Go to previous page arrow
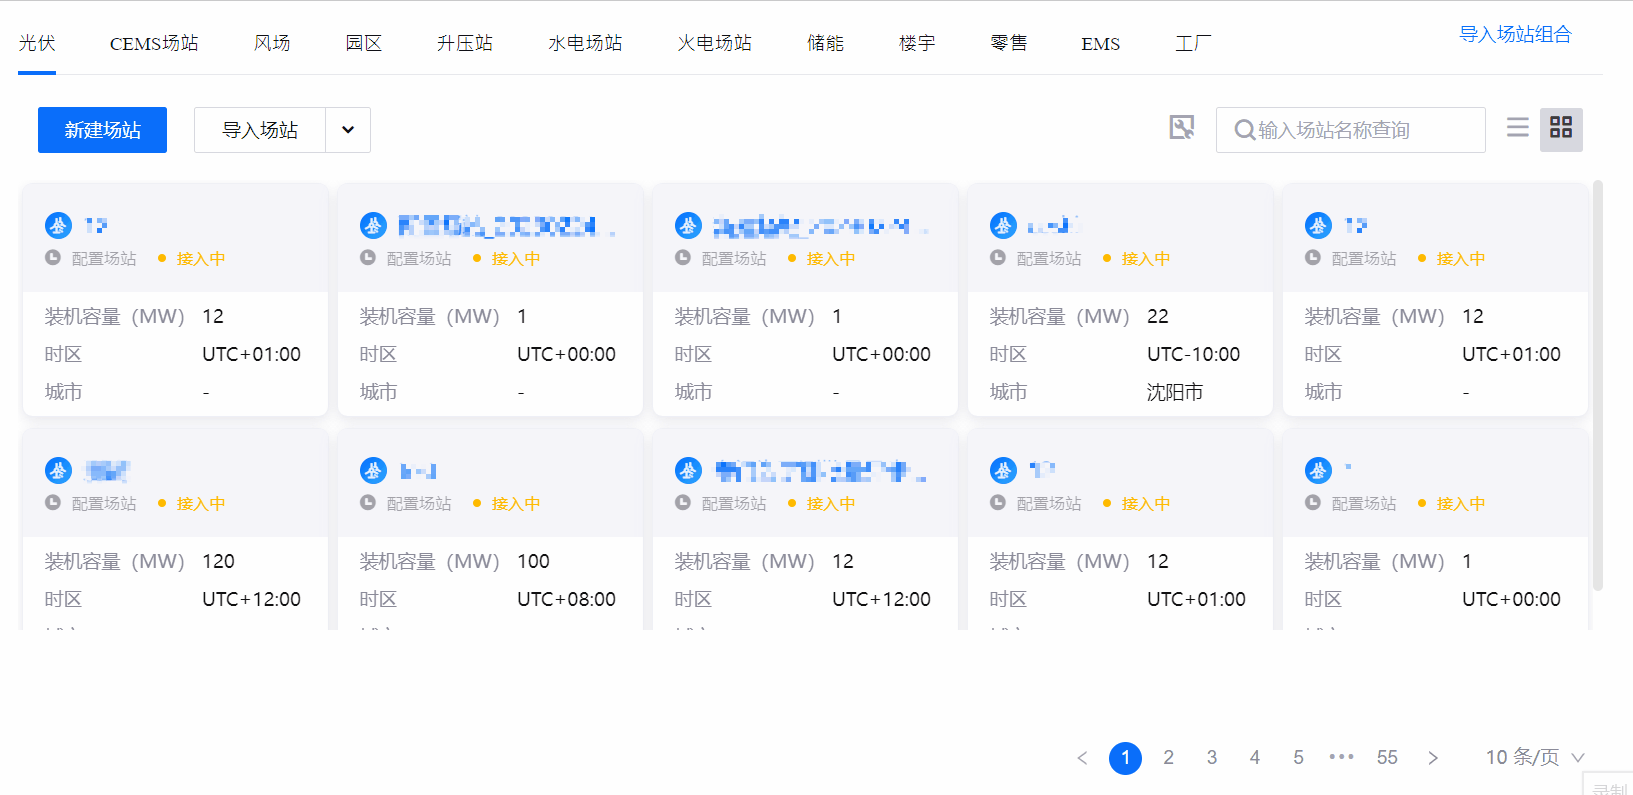 click(1082, 758)
